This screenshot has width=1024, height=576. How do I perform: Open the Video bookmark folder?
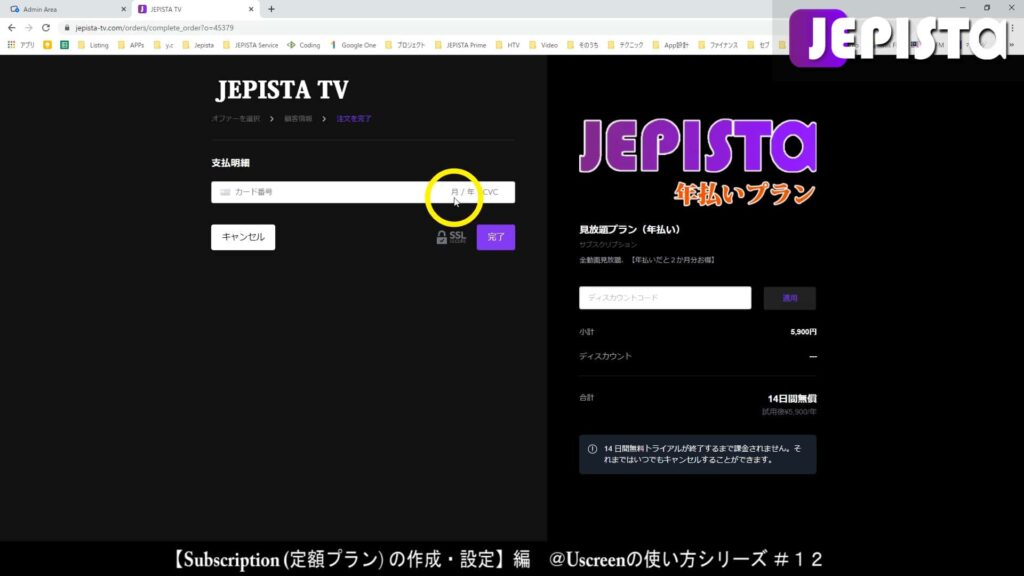[x=543, y=45]
